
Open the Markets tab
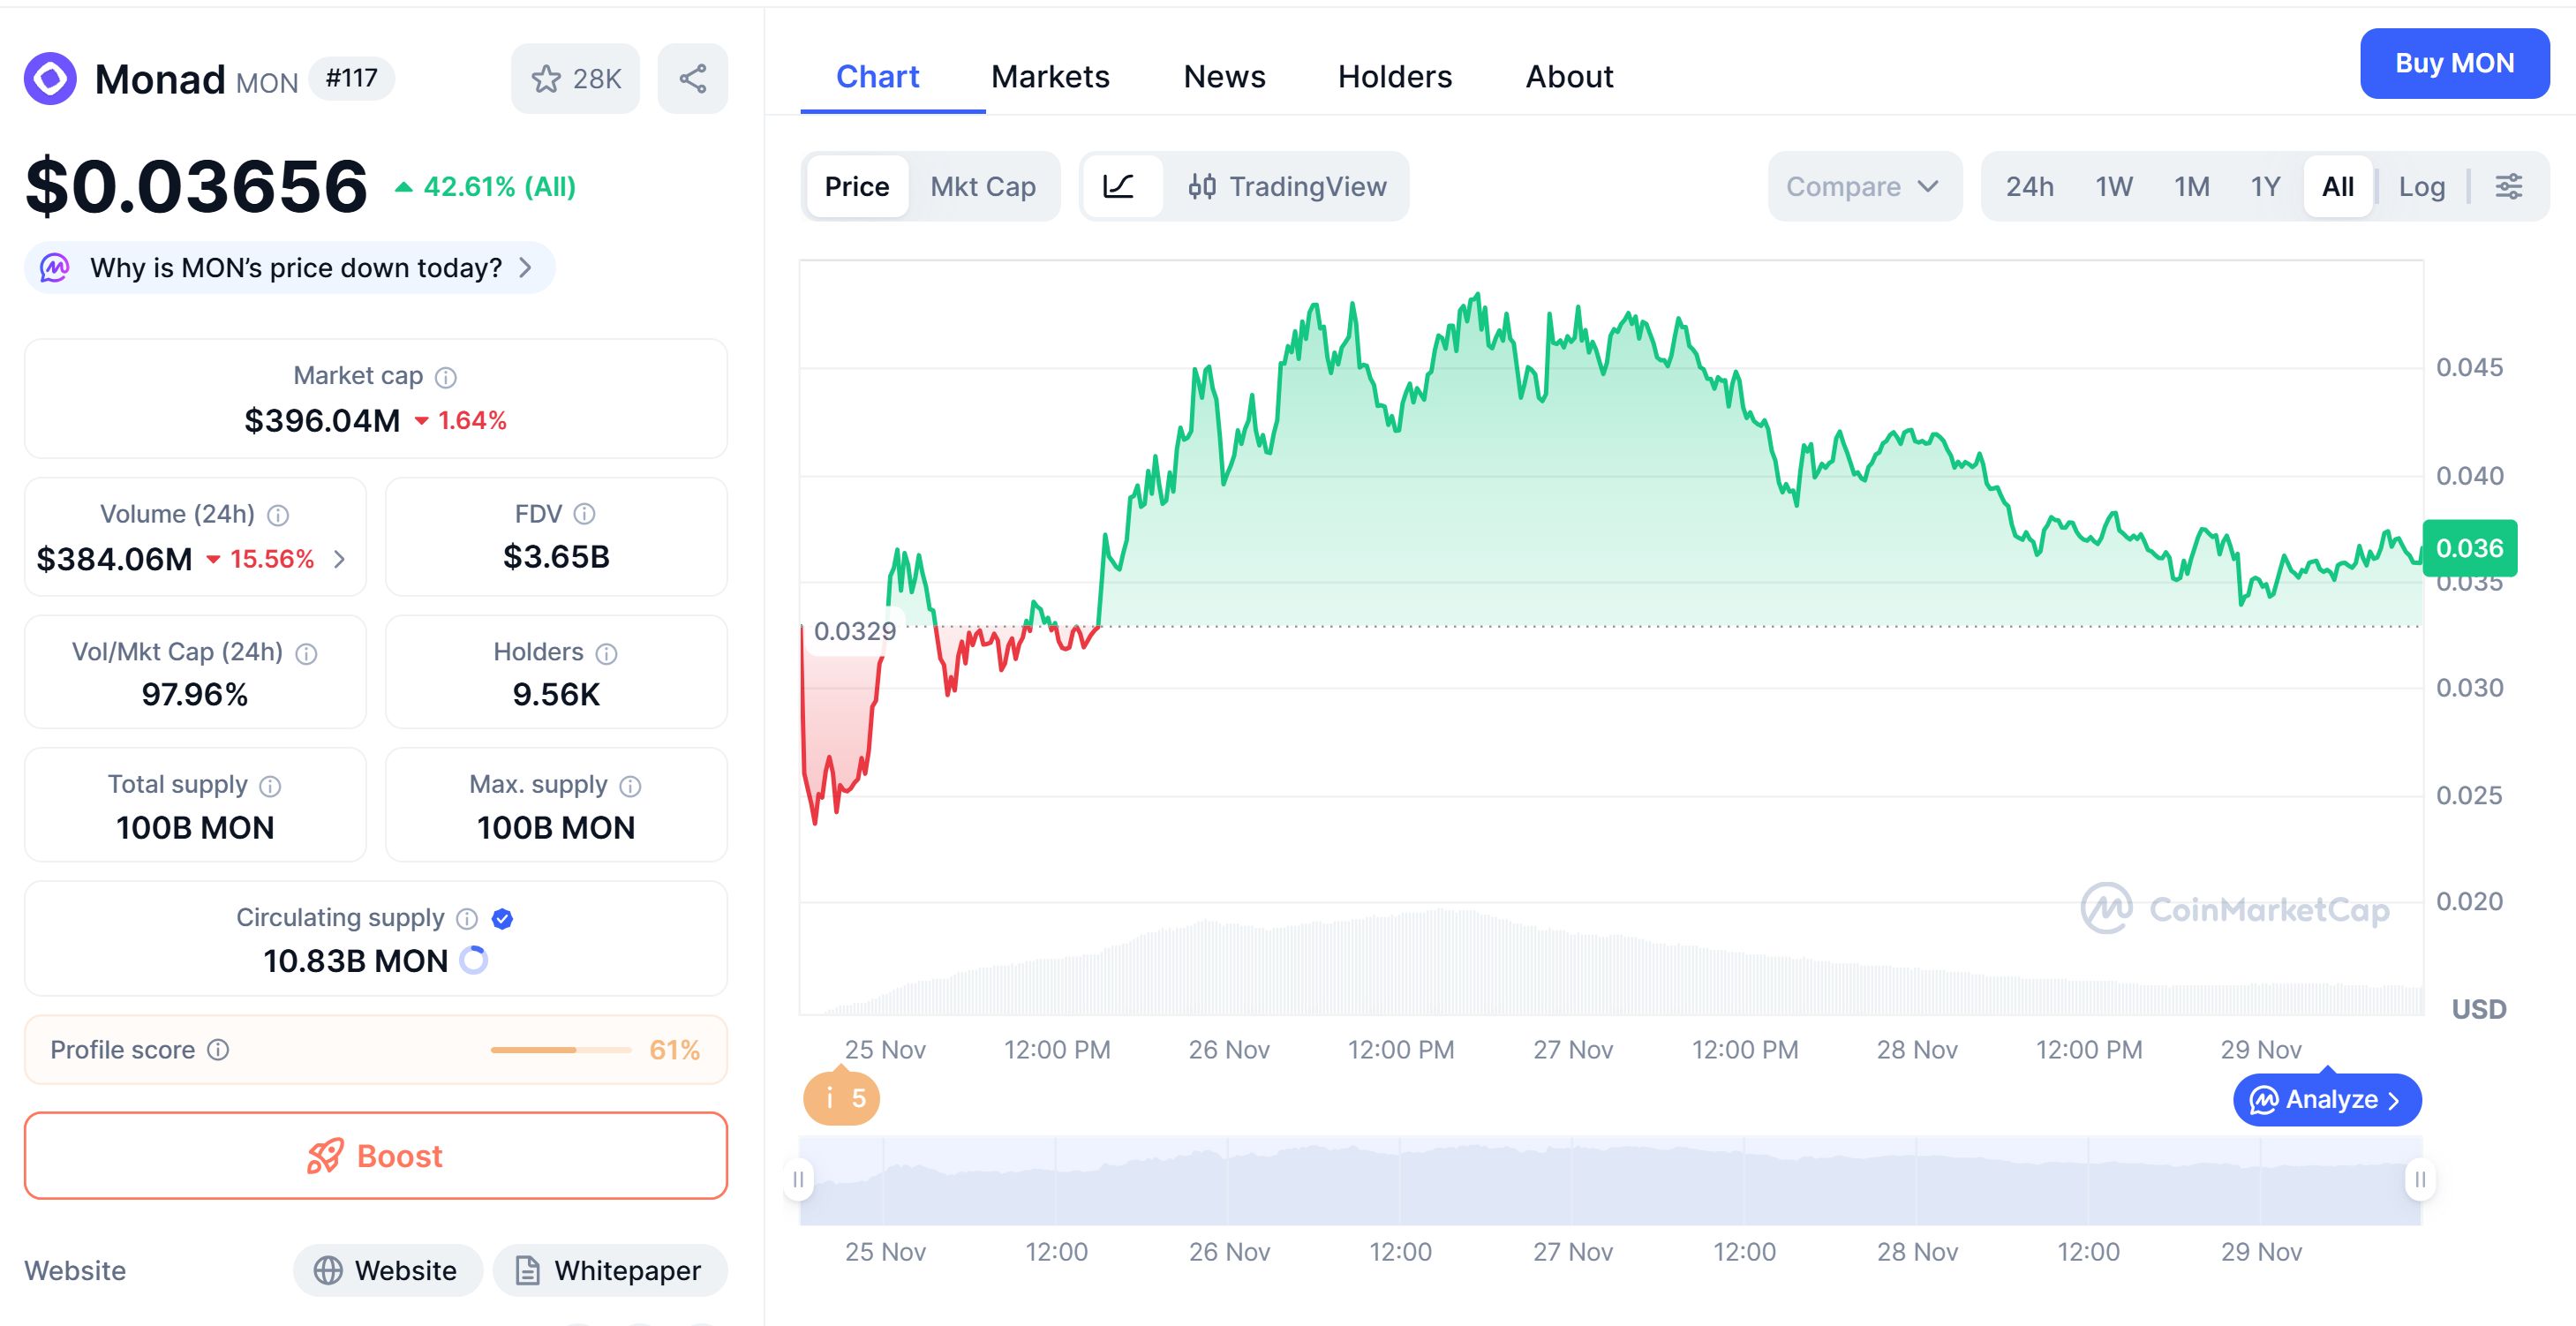point(1050,77)
